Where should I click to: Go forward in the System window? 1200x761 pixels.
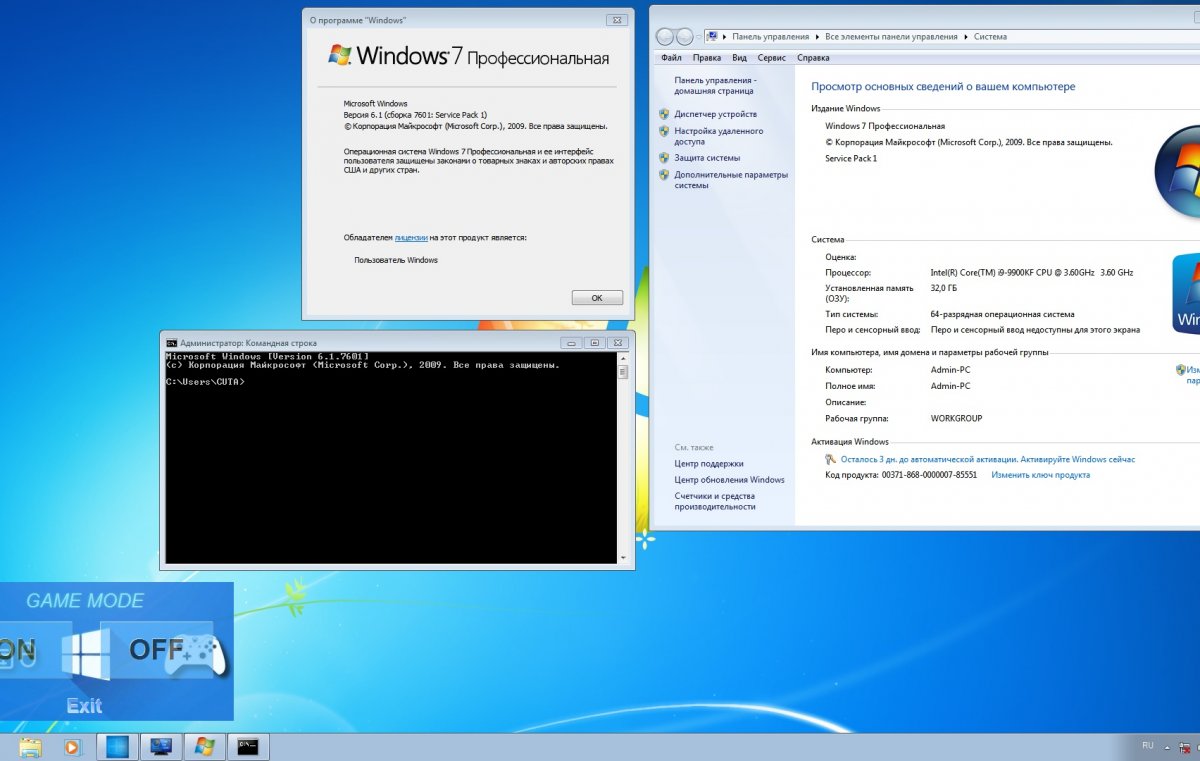tap(685, 37)
